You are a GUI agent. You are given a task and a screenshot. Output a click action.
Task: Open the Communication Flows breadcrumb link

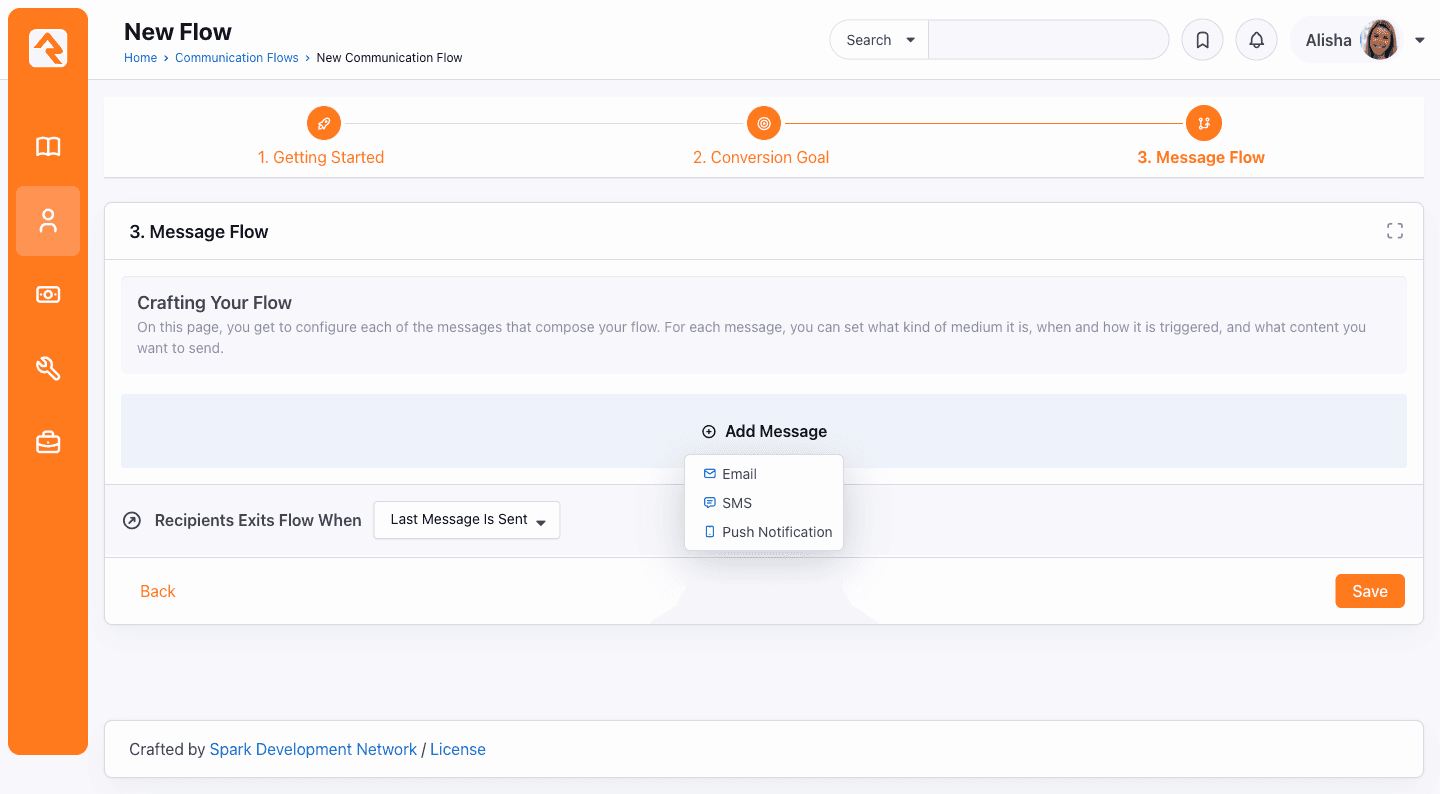point(236,57)
